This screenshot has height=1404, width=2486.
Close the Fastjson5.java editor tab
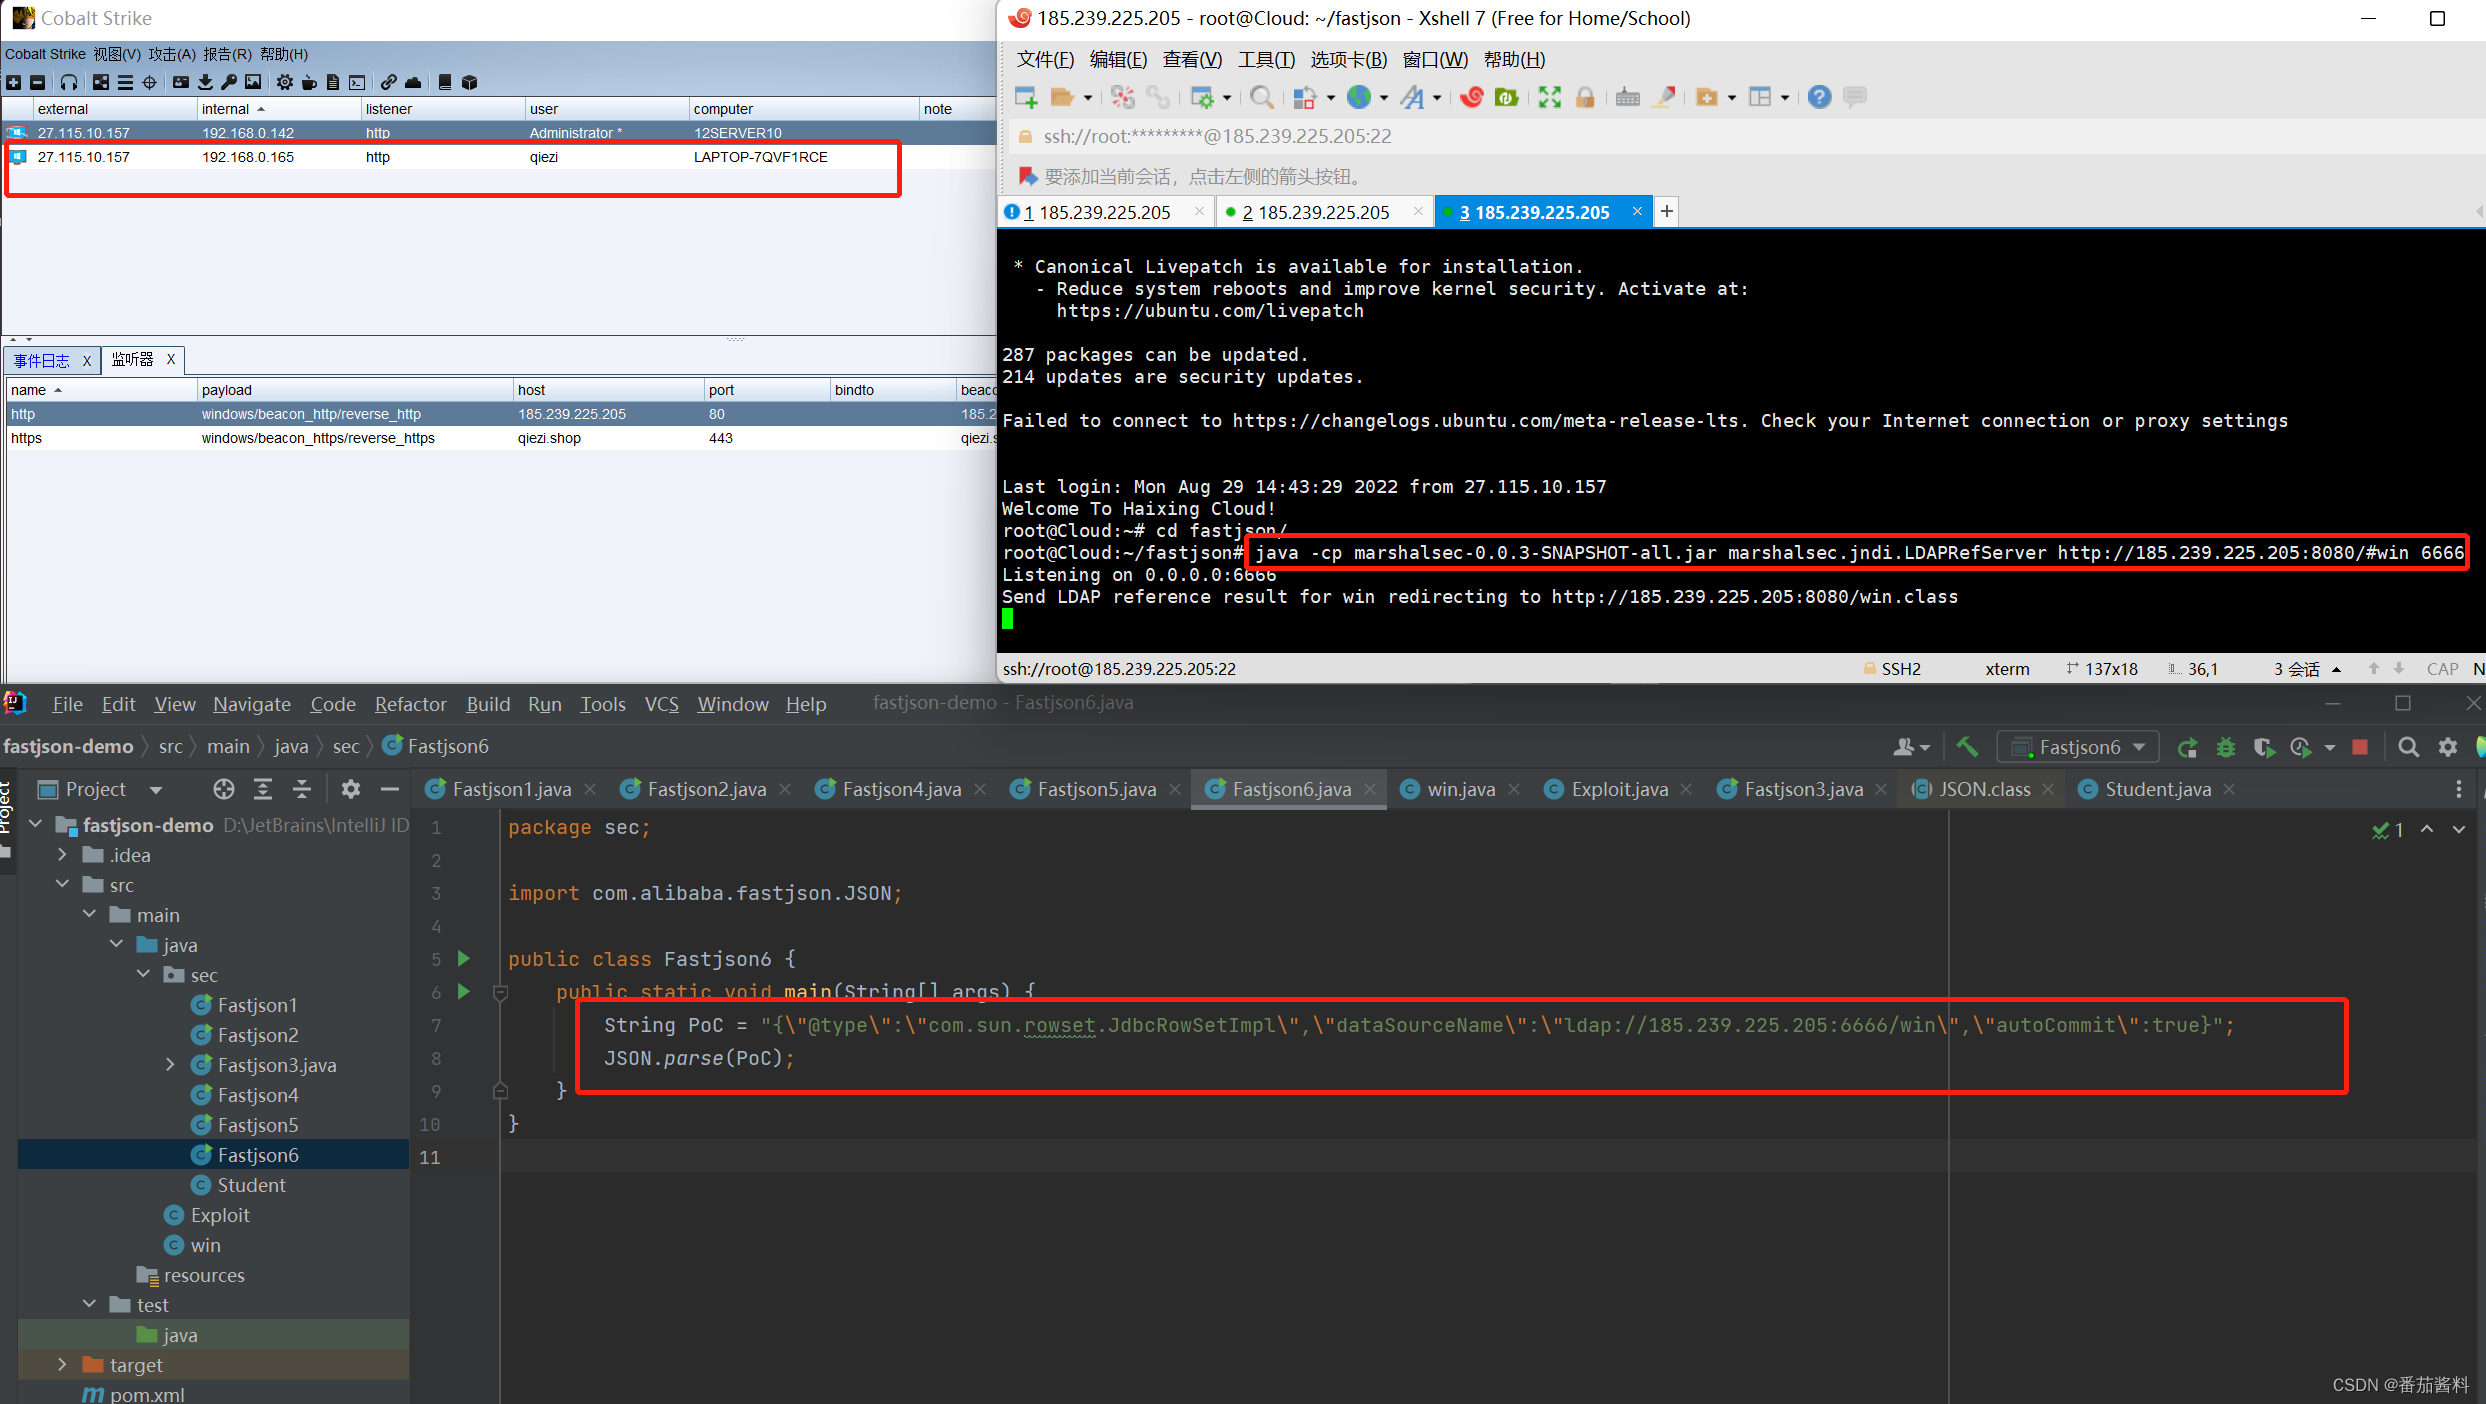tap(1174, 789)
